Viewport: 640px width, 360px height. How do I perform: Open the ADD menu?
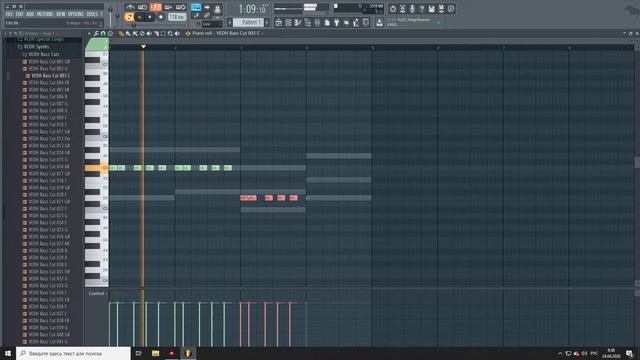click(x=30, y=14)
